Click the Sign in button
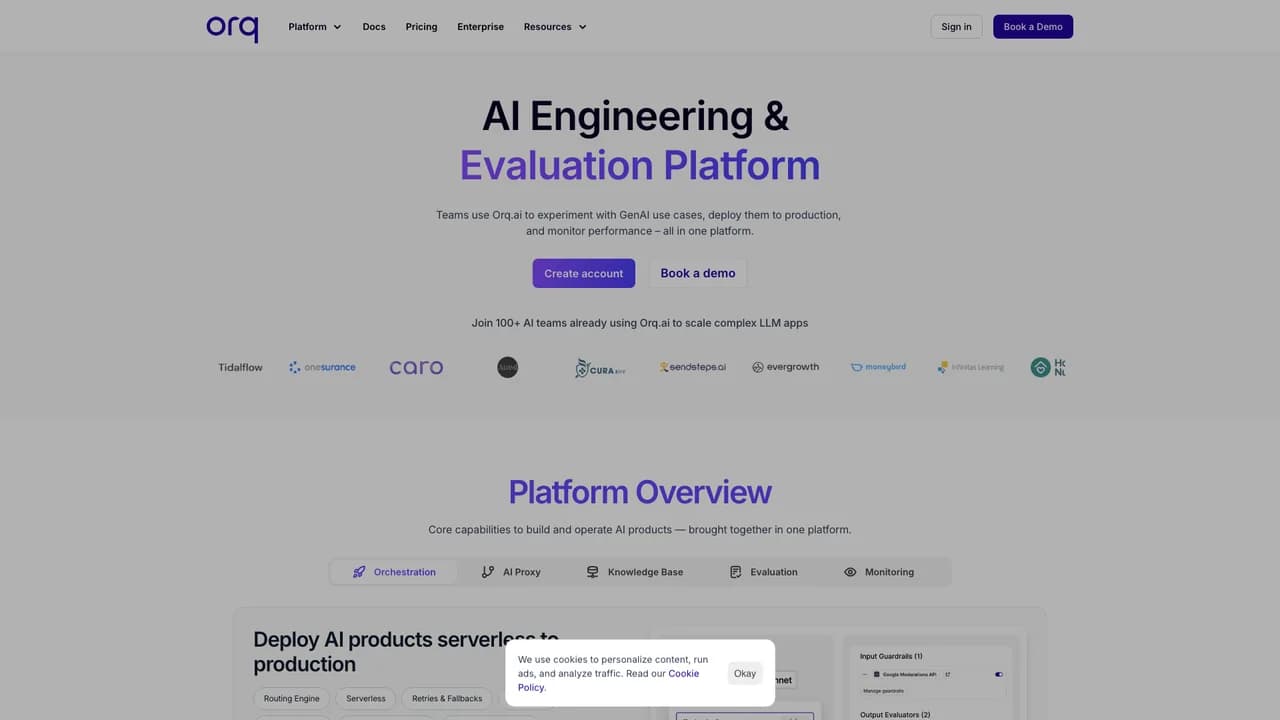The image size is (1280, 720). click(x=956, y=27)
